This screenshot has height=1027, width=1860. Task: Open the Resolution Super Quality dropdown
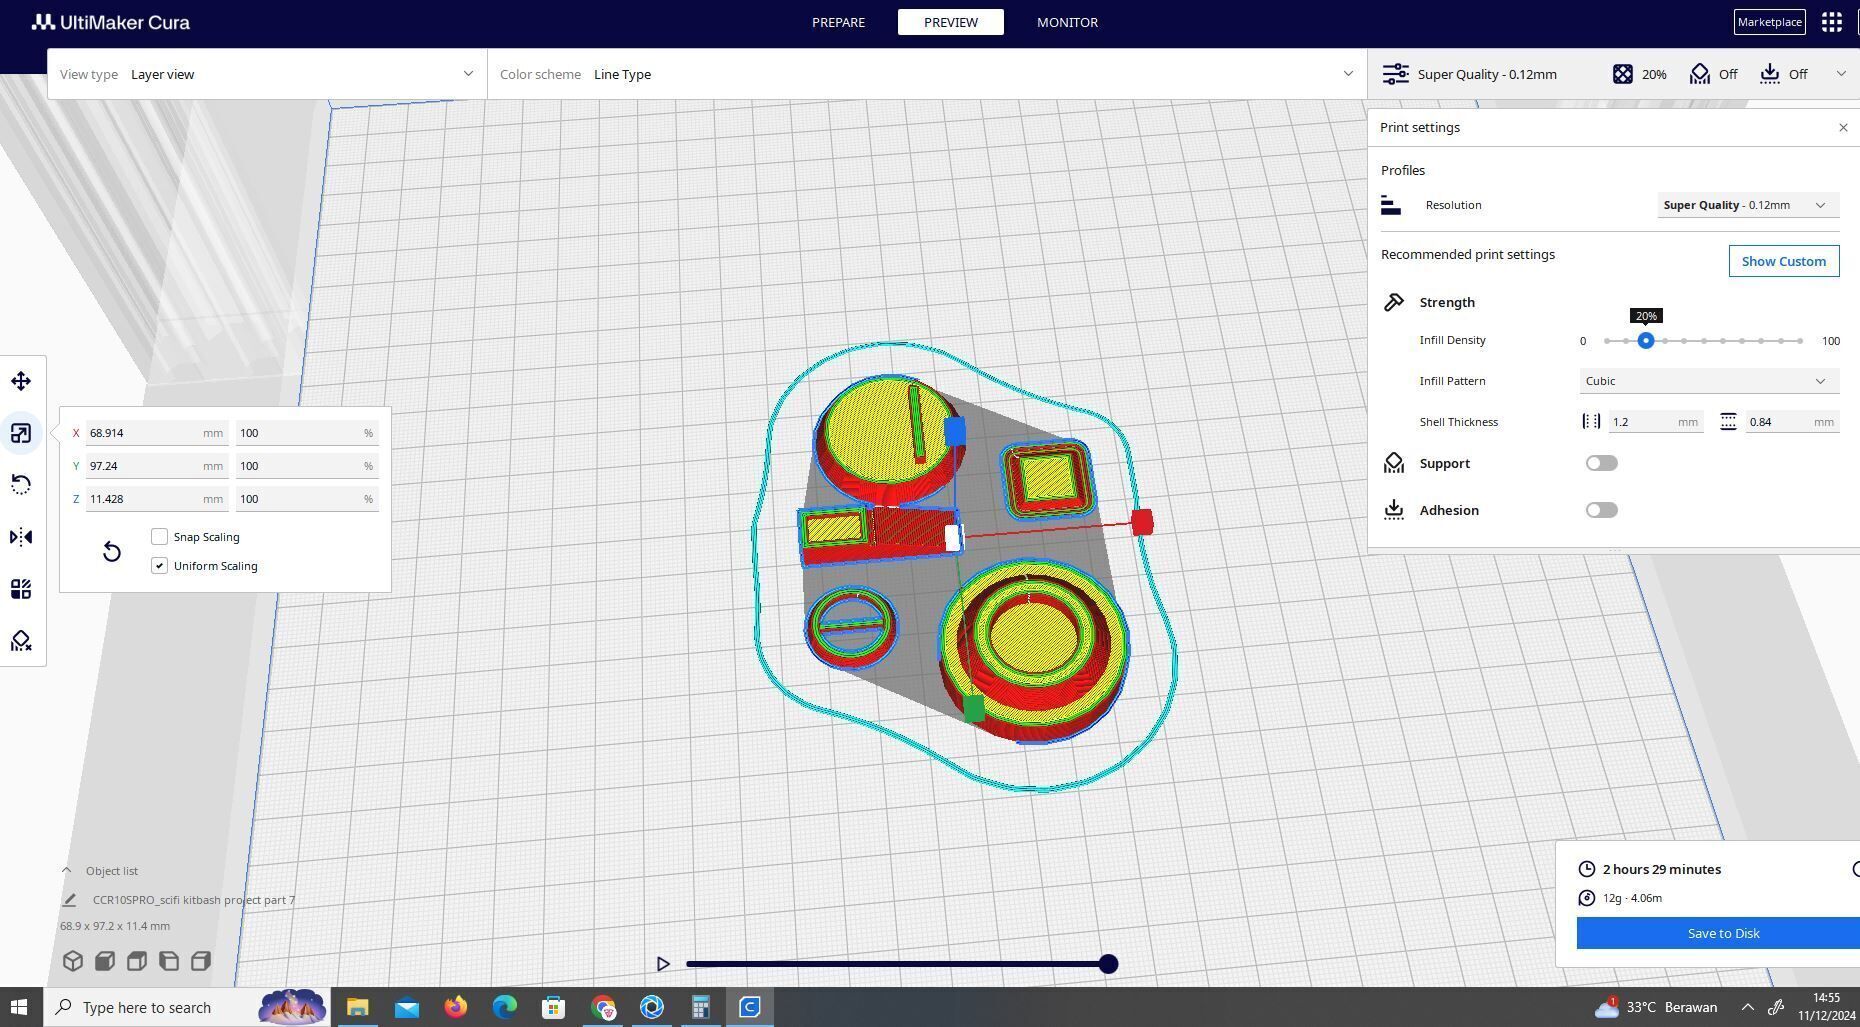tap(1747, 205)
